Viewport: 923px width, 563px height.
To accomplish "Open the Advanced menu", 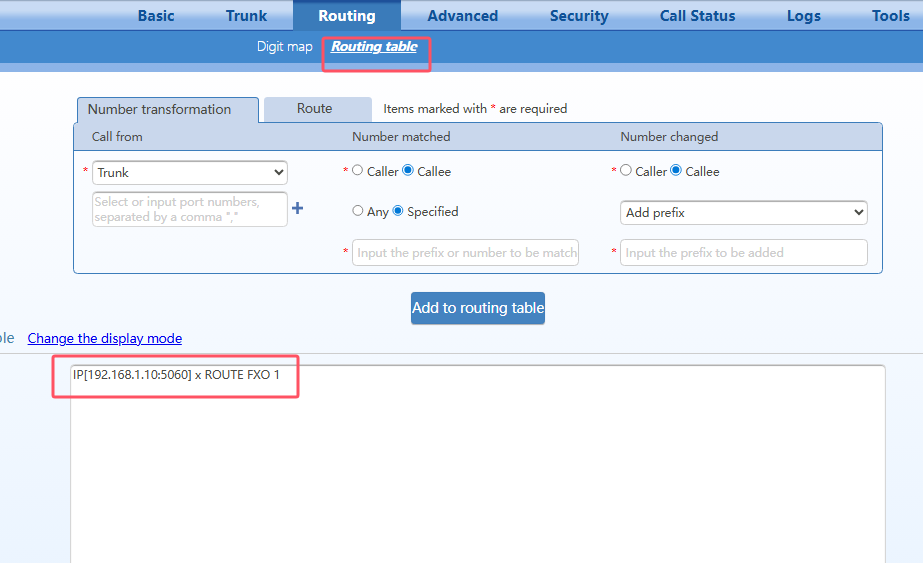I will (x=462, y=16).
